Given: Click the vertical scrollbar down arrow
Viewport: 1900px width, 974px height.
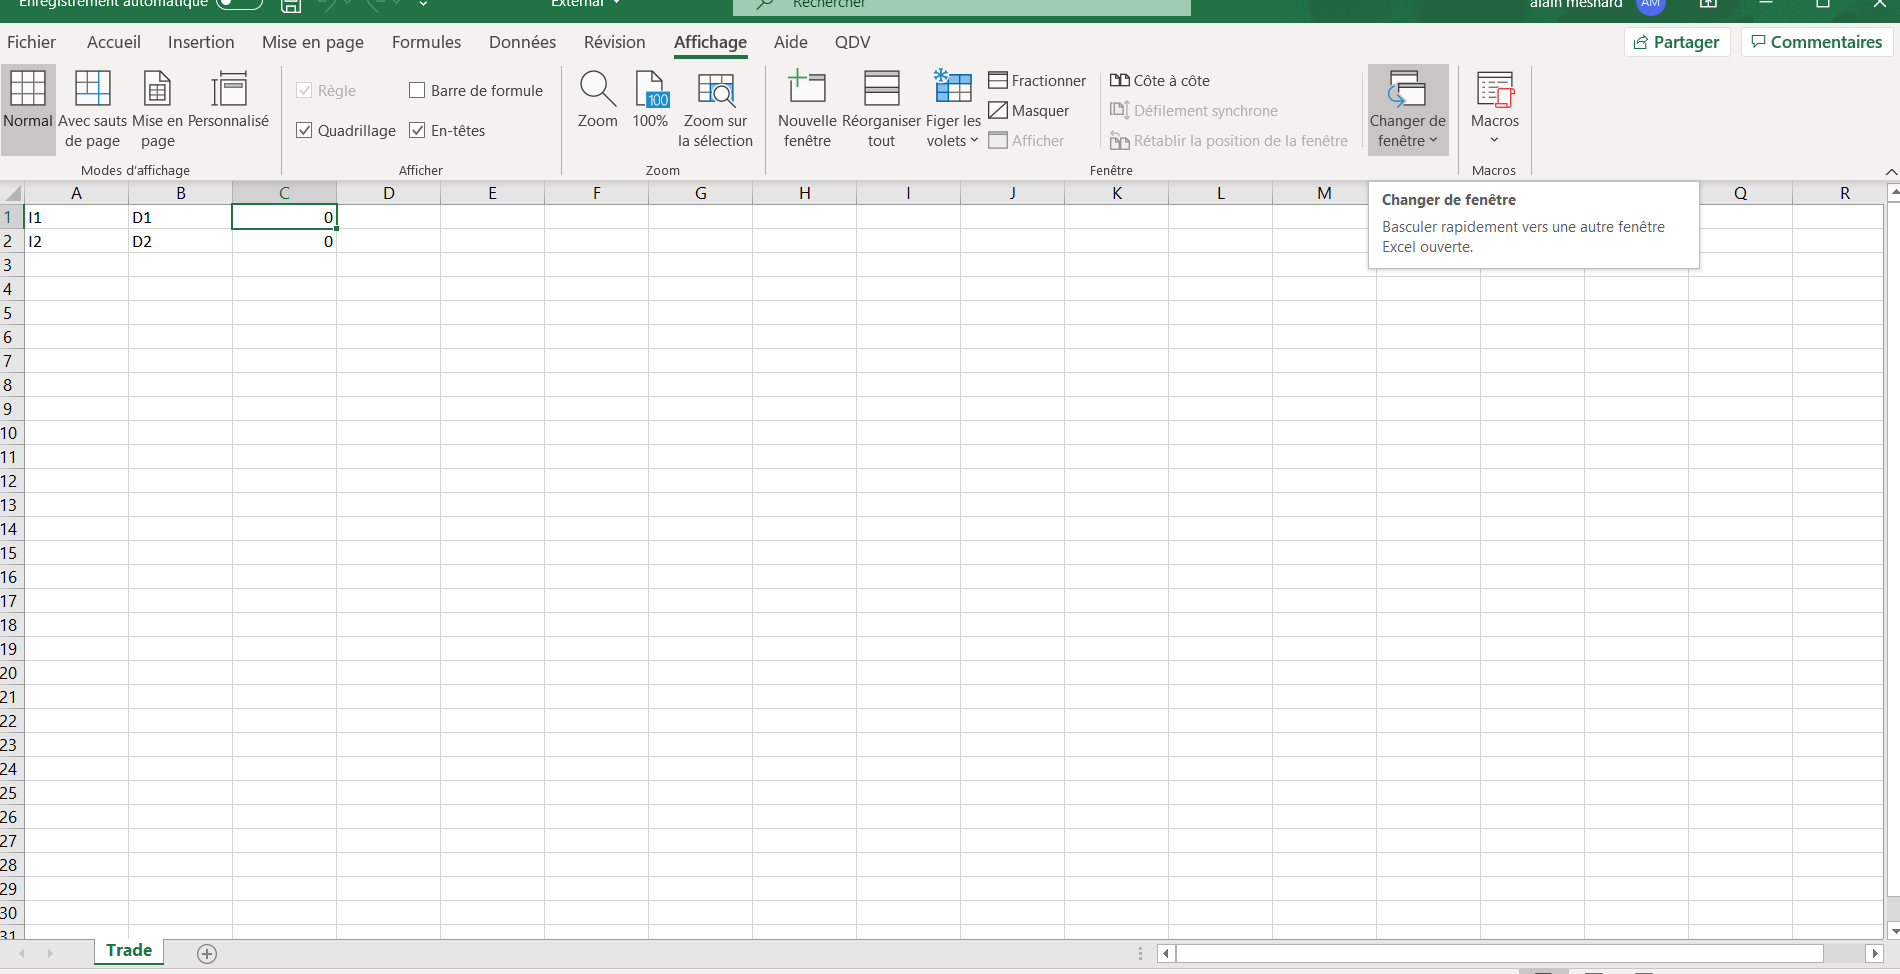Looking at the screenshot, I should tap(1892, 931).
